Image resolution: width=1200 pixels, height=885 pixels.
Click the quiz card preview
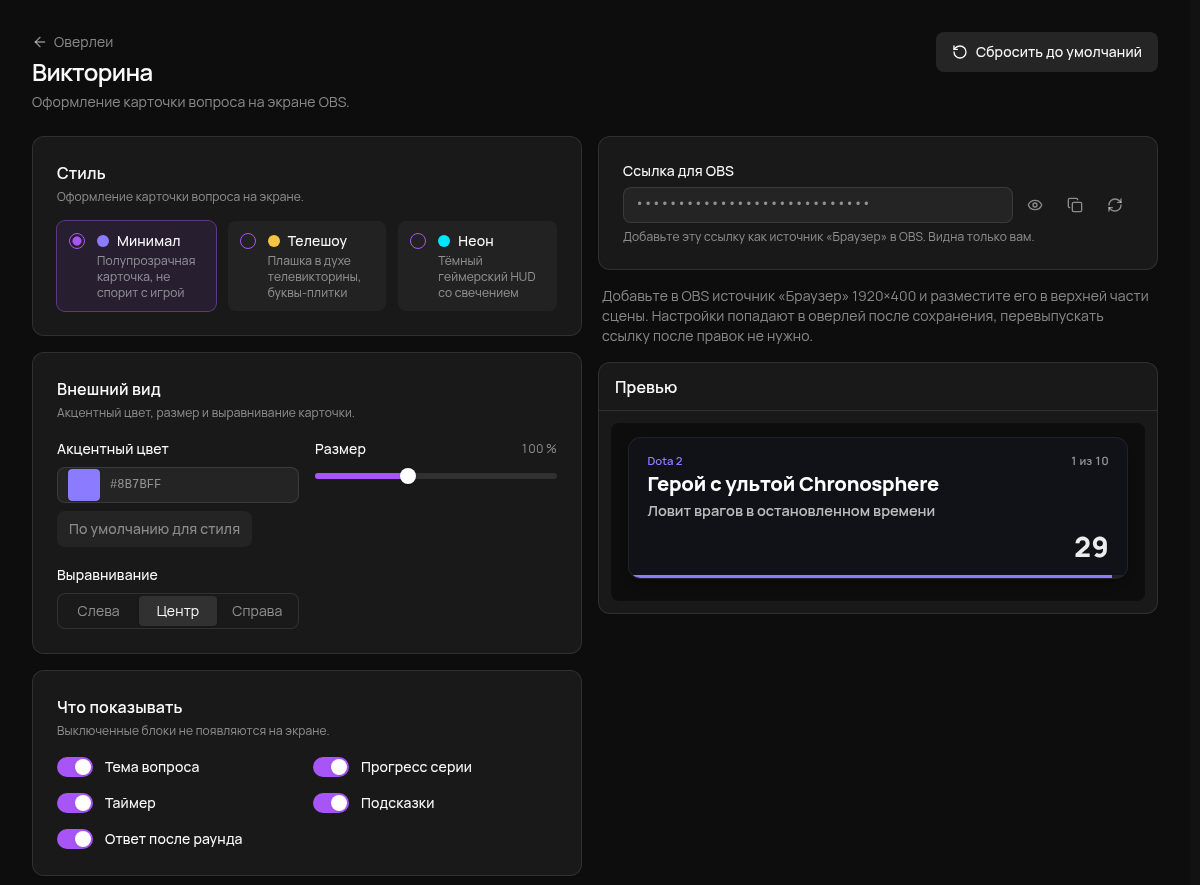pyautogui.click(x=878, y=508)
